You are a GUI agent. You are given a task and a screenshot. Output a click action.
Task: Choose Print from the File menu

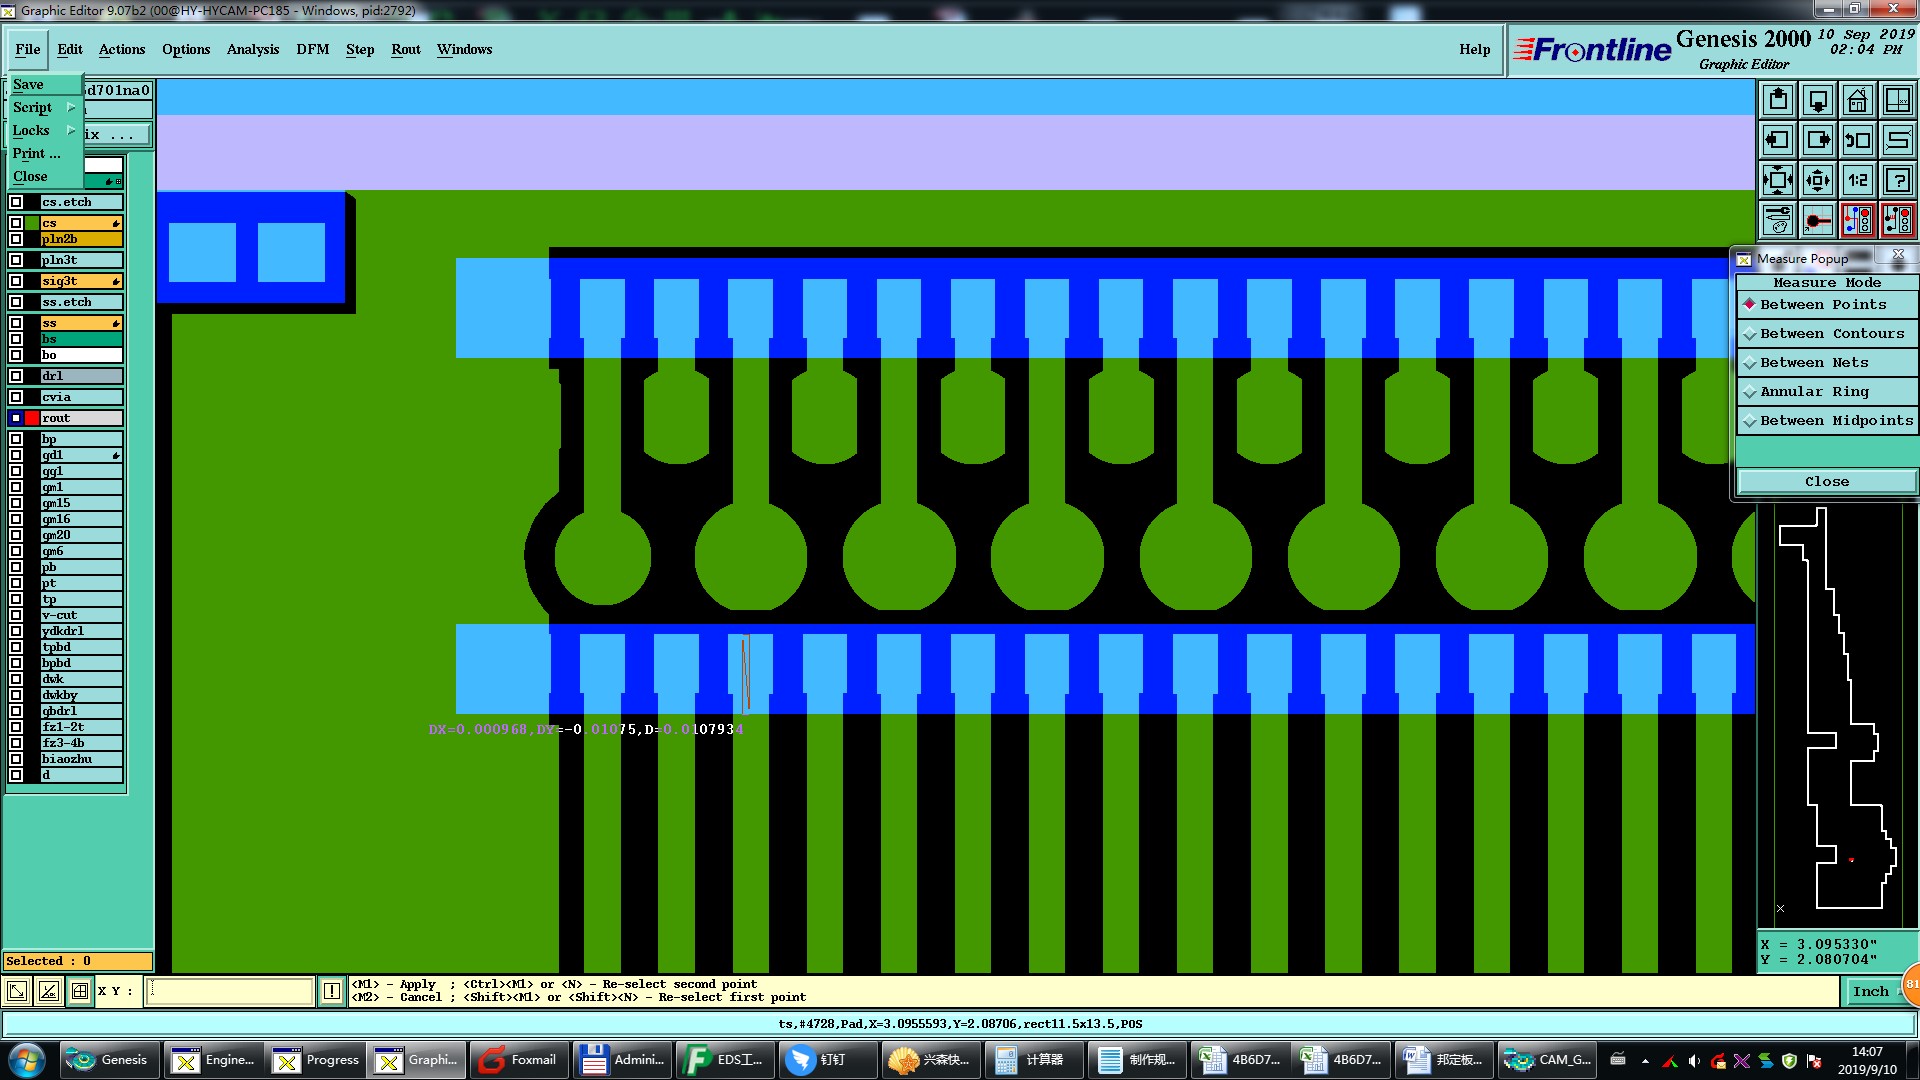(x=36, y=153)
